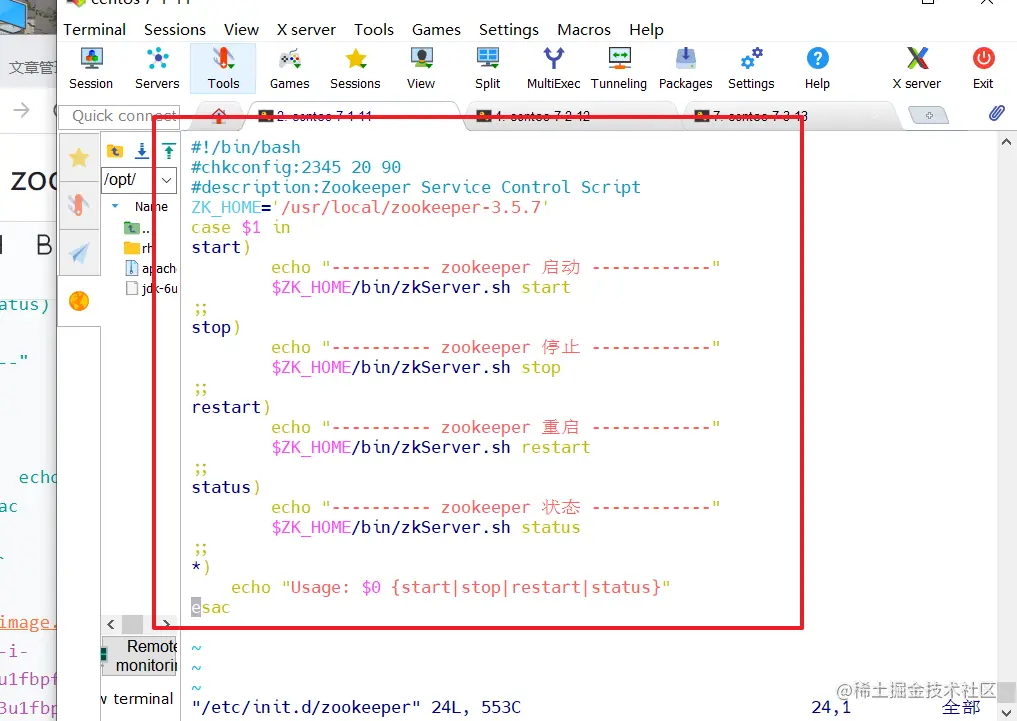The image size is (1017, 721).
Task: Click the parent folder icon in file browser
Action: [x=115, y=151]
